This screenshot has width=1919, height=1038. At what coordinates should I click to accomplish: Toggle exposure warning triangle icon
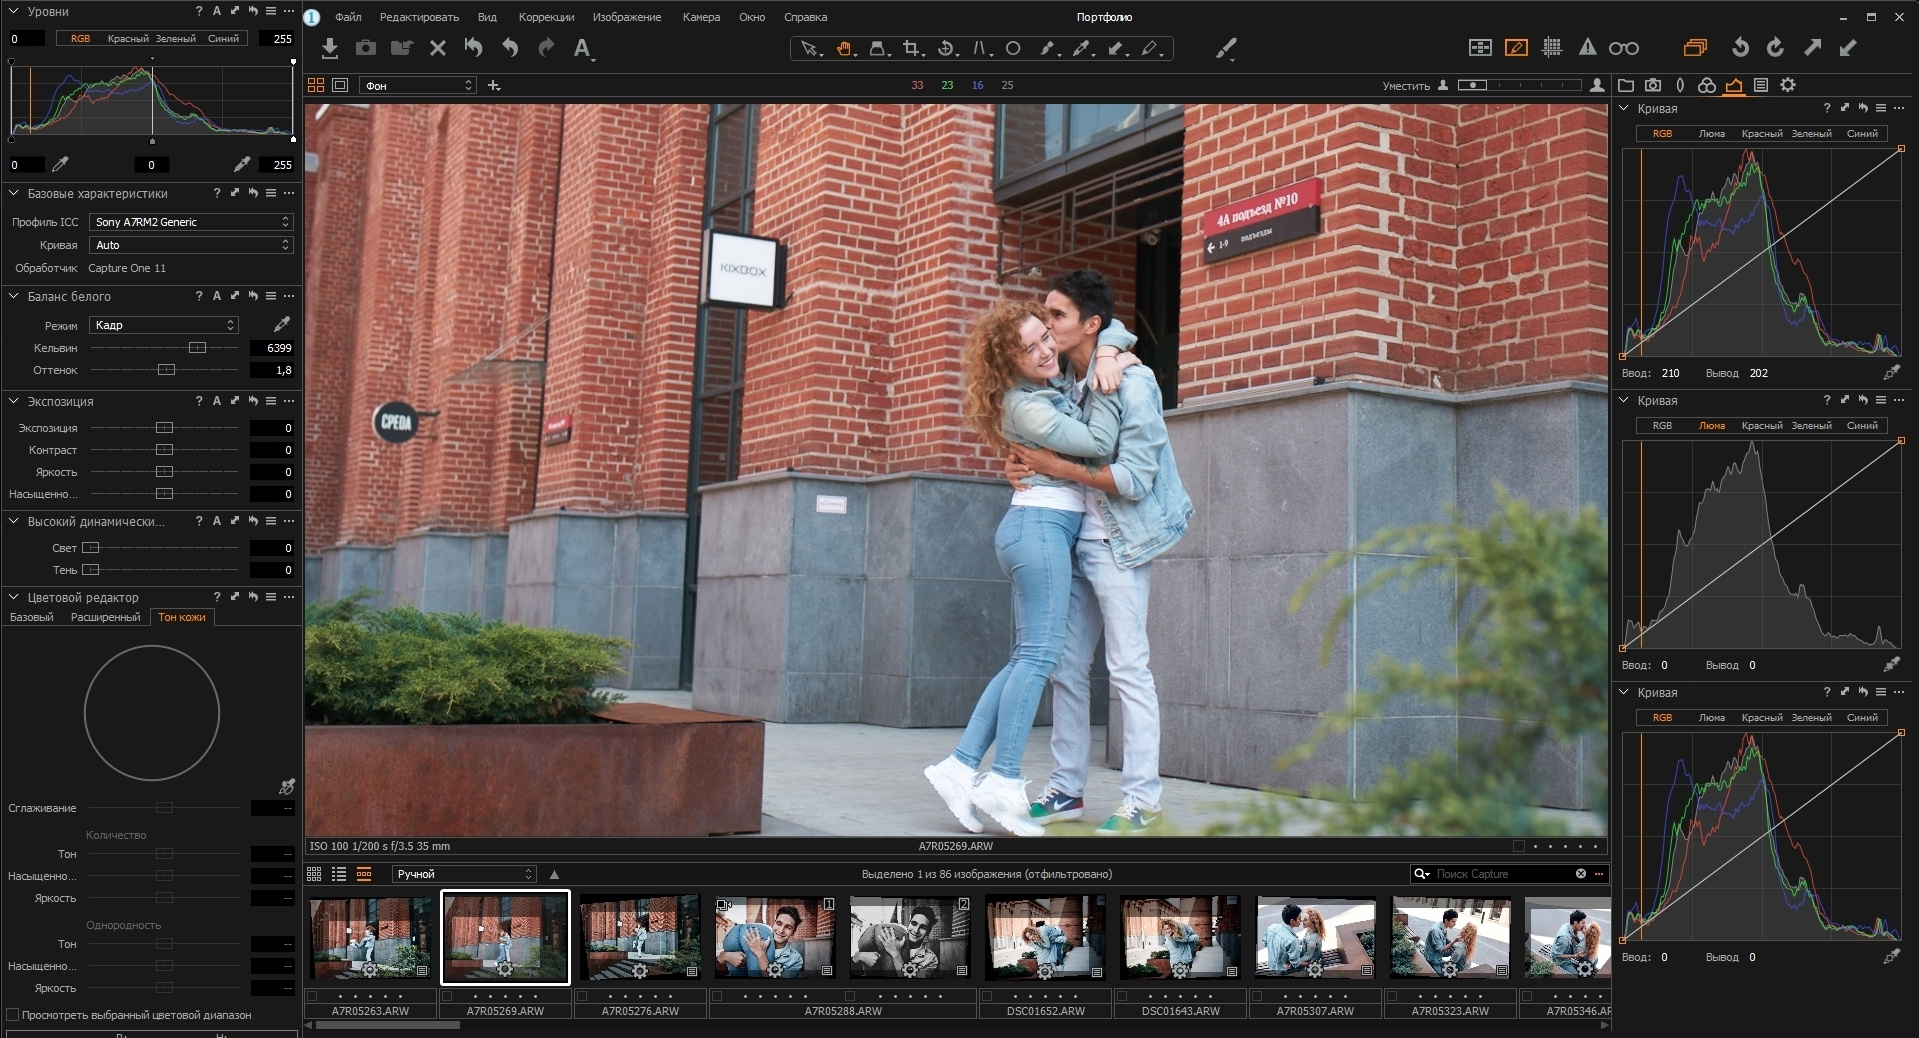[x=1587, y=47]
